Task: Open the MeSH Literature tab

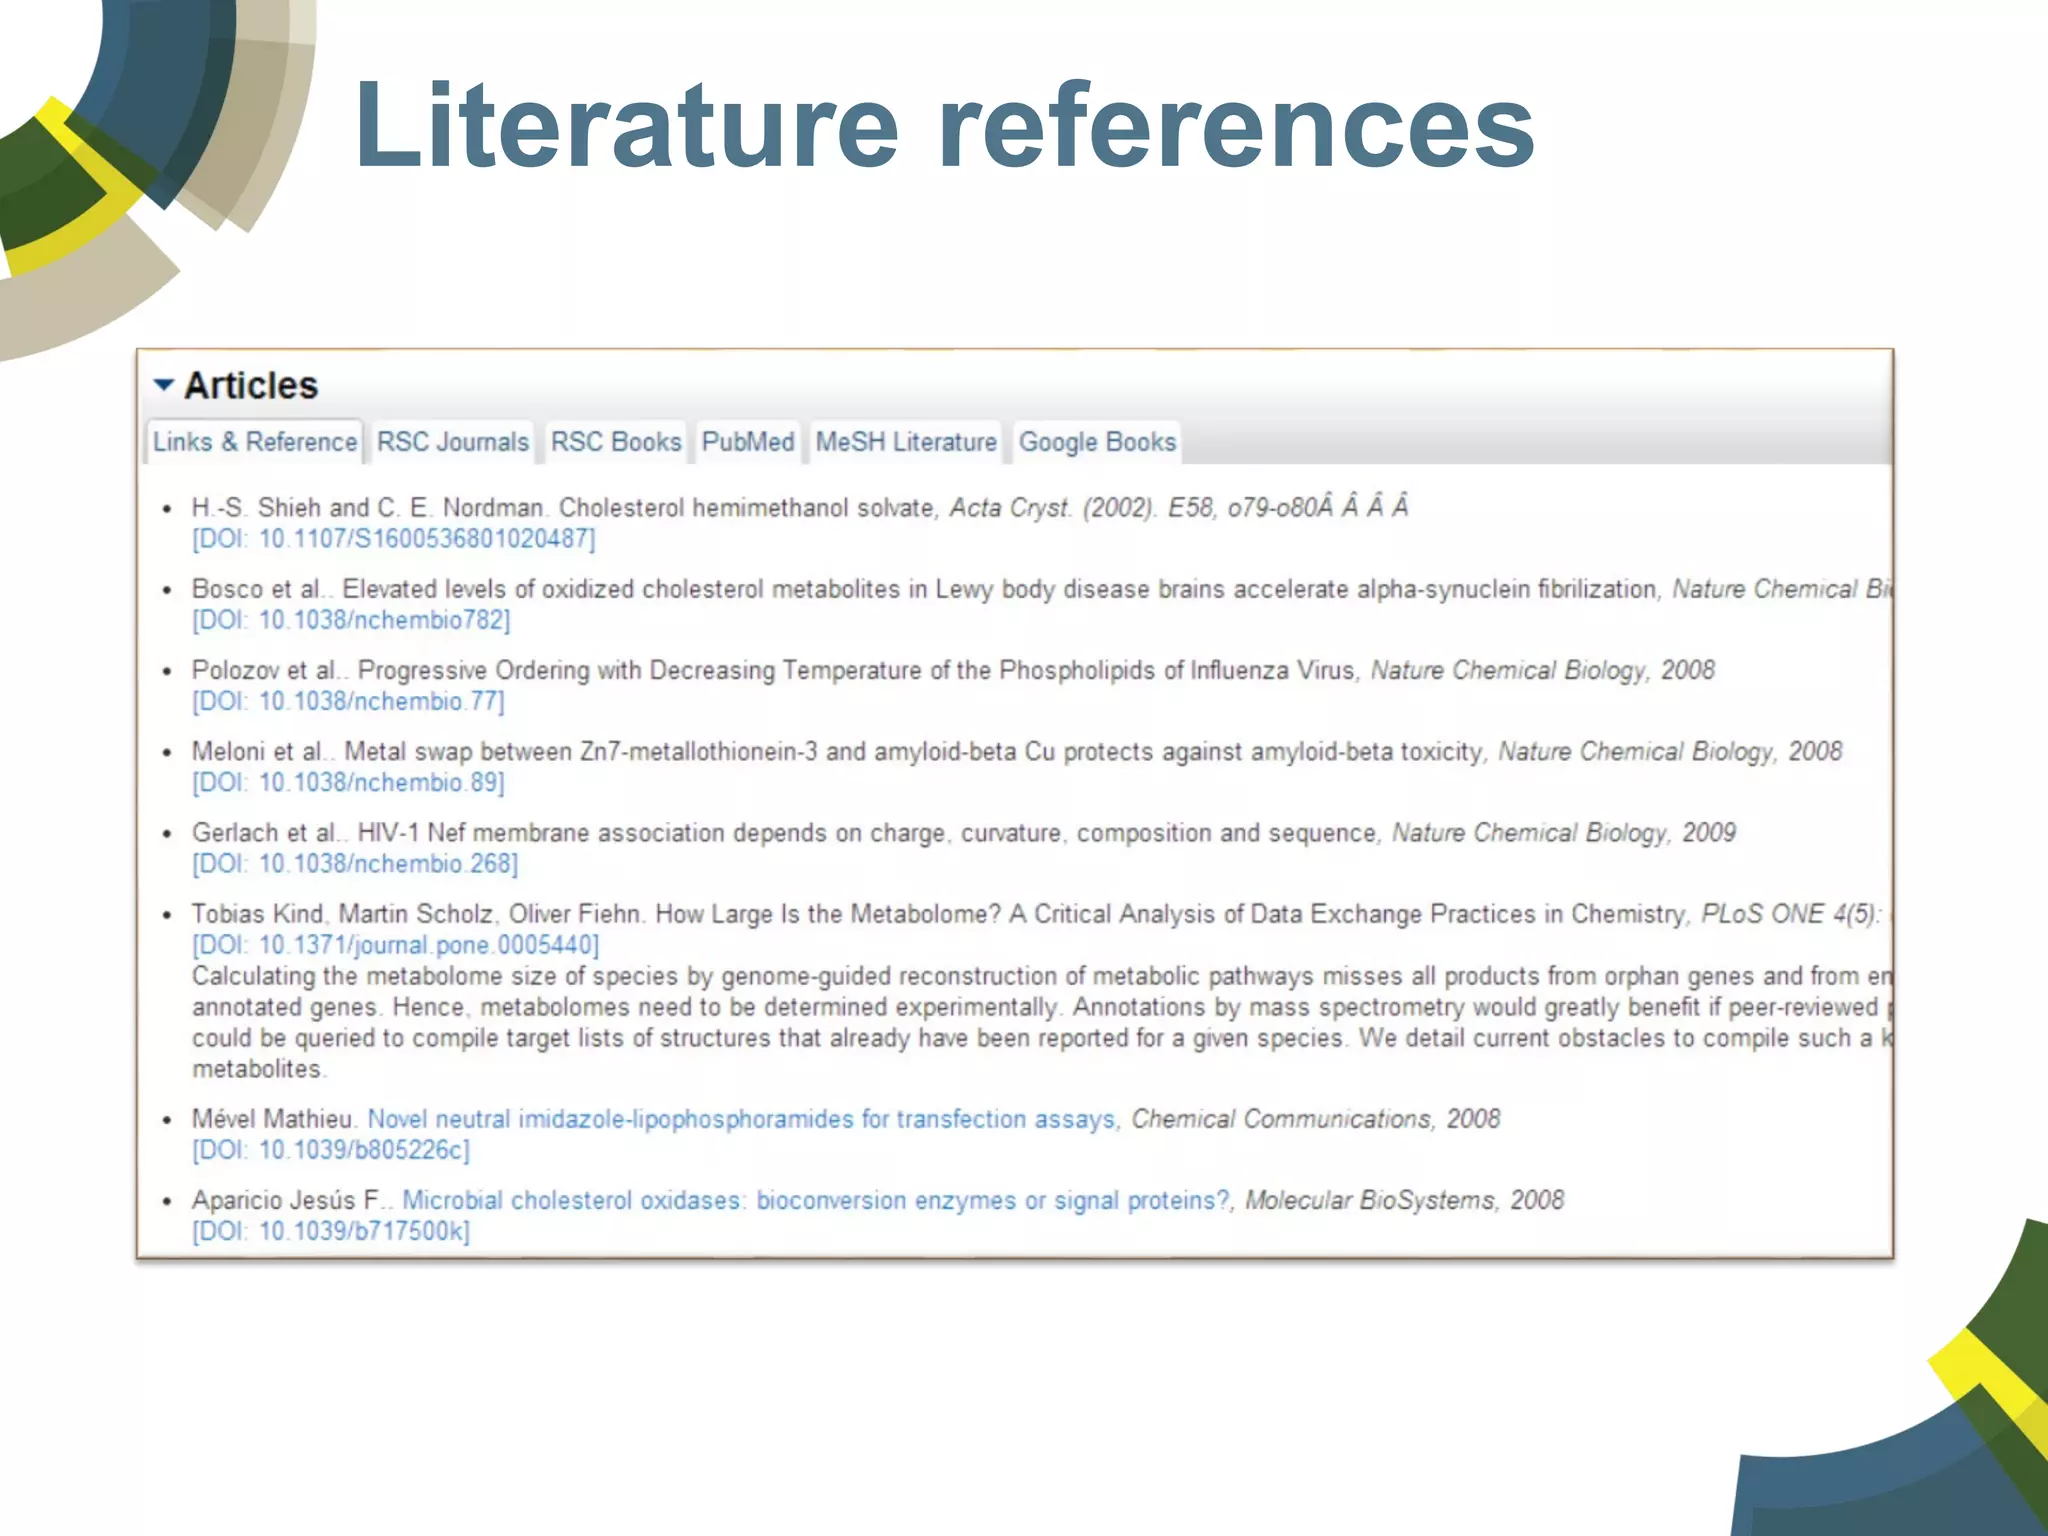Action: [906, 442]
